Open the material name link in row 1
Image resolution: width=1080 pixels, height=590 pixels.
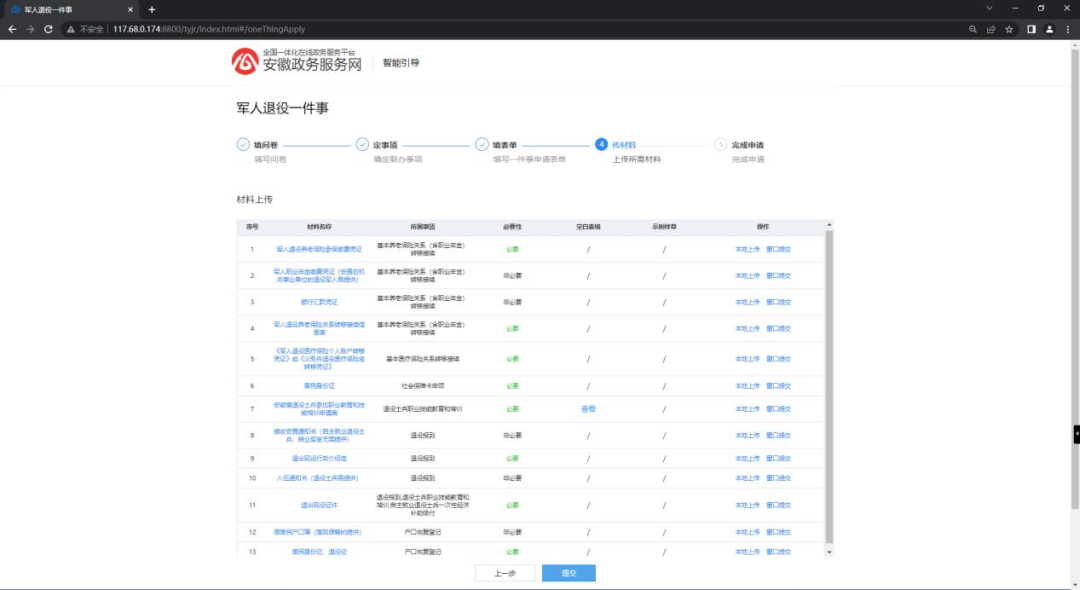[x=319, y=249]
